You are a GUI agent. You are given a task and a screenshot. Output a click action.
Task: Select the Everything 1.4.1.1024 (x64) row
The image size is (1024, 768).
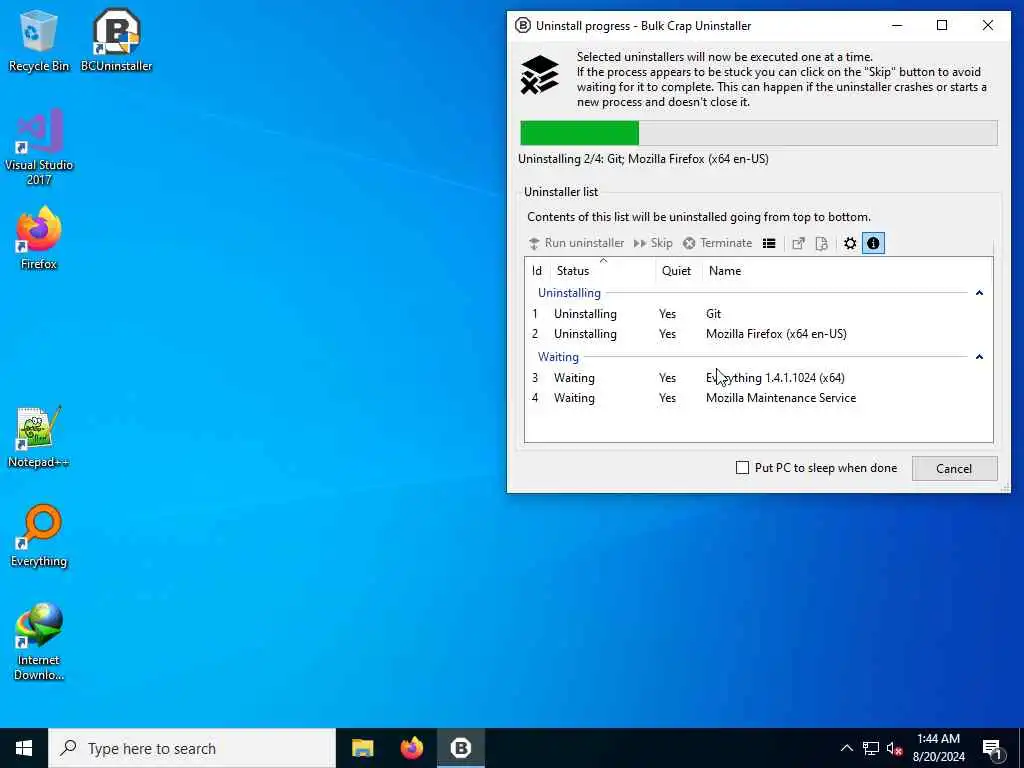[758, 377]
